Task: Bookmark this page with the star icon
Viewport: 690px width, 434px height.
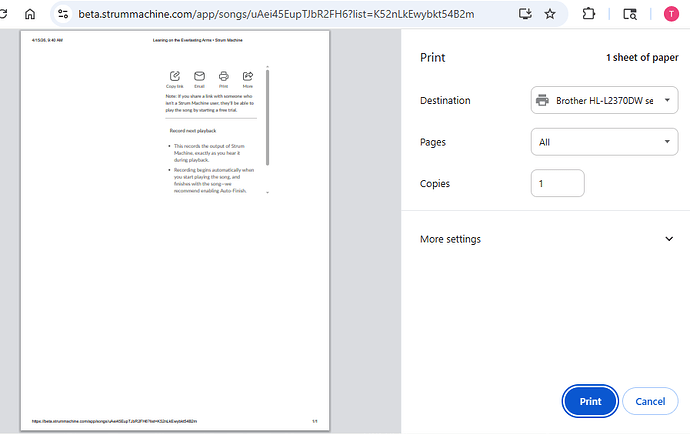Action: tap(551, 15)
